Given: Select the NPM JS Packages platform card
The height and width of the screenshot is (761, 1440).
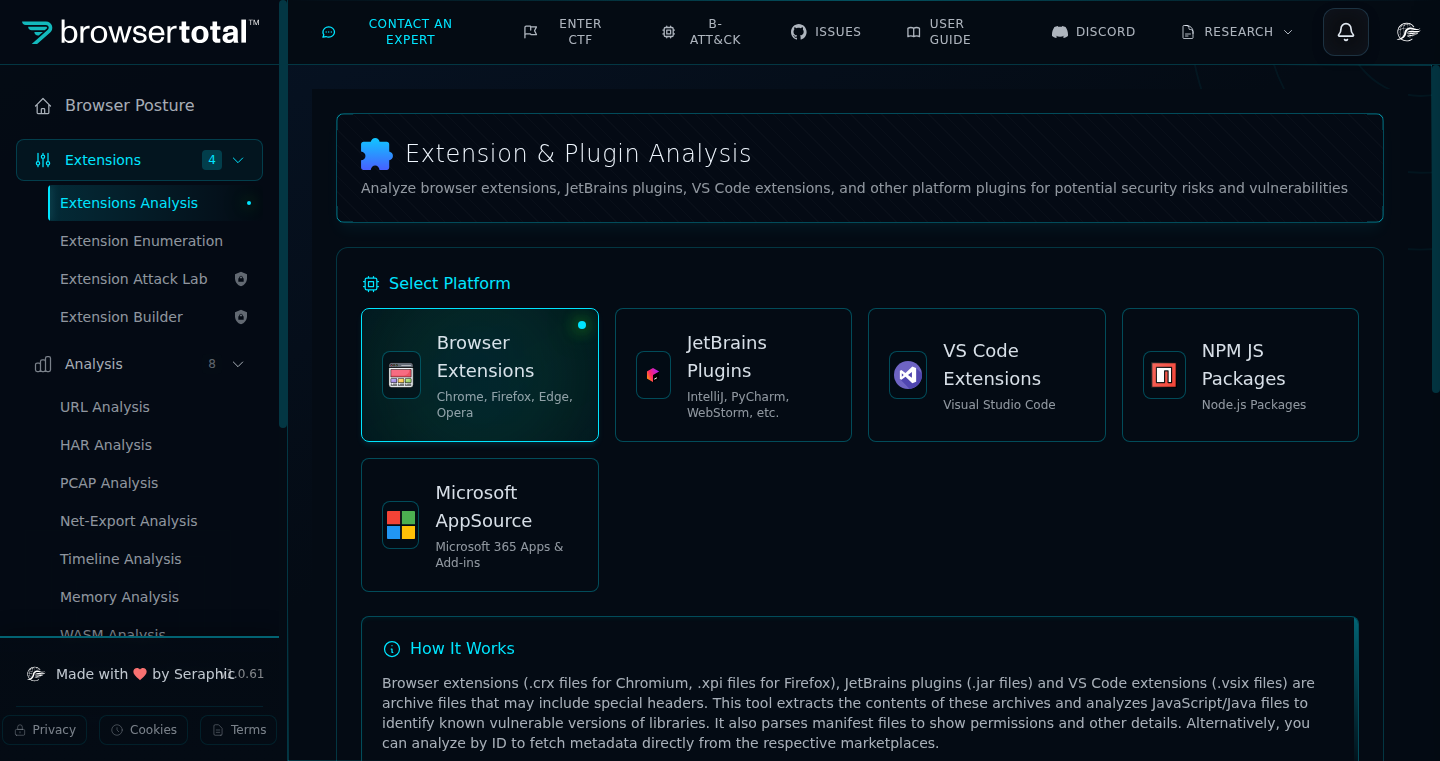Looking at the screenshot, I should pyautogui.click(x=1240, y=375).
